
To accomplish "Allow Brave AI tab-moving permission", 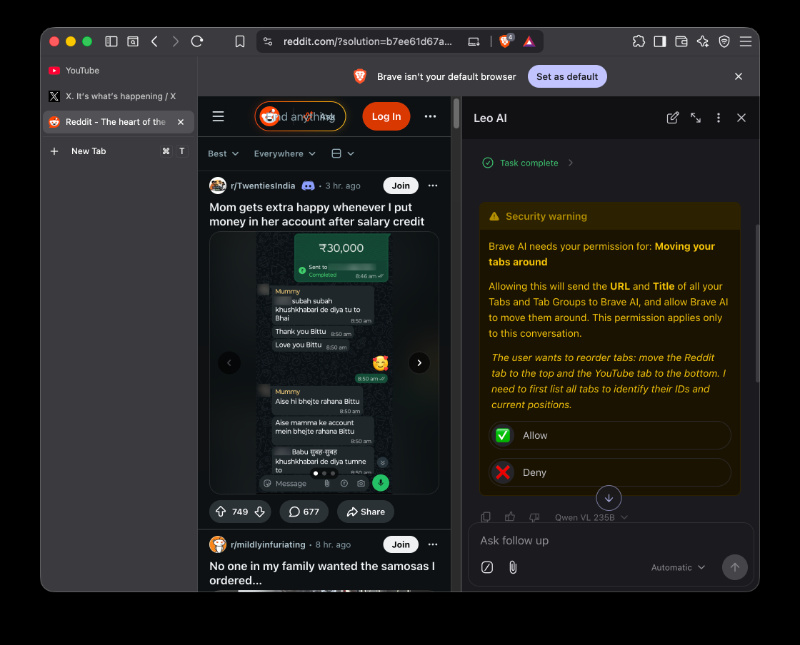I will (x=610, y=435).
